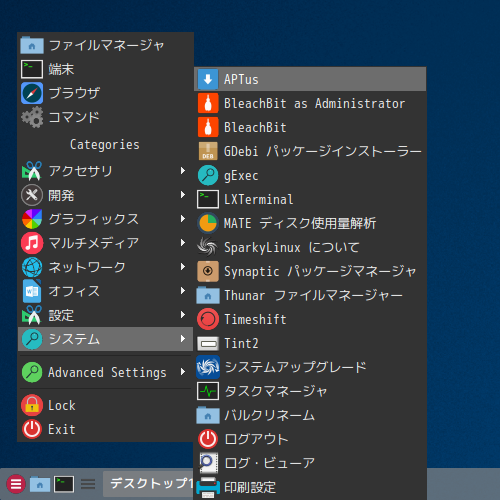Viewport: 500px width, 500px height.
Task: Open the グラフィックス category
Action: [x=105, y=219]
